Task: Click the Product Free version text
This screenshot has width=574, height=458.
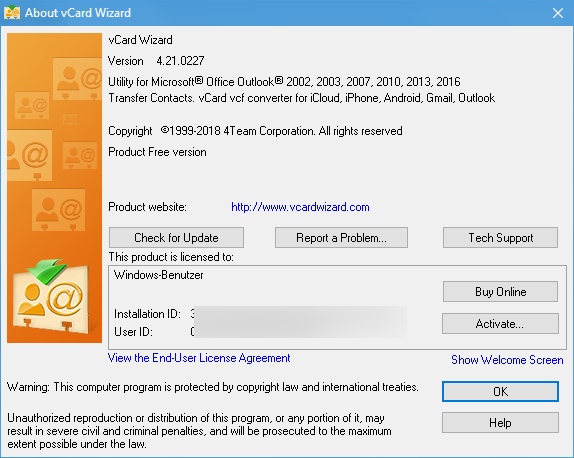Action: pos(157,152)
